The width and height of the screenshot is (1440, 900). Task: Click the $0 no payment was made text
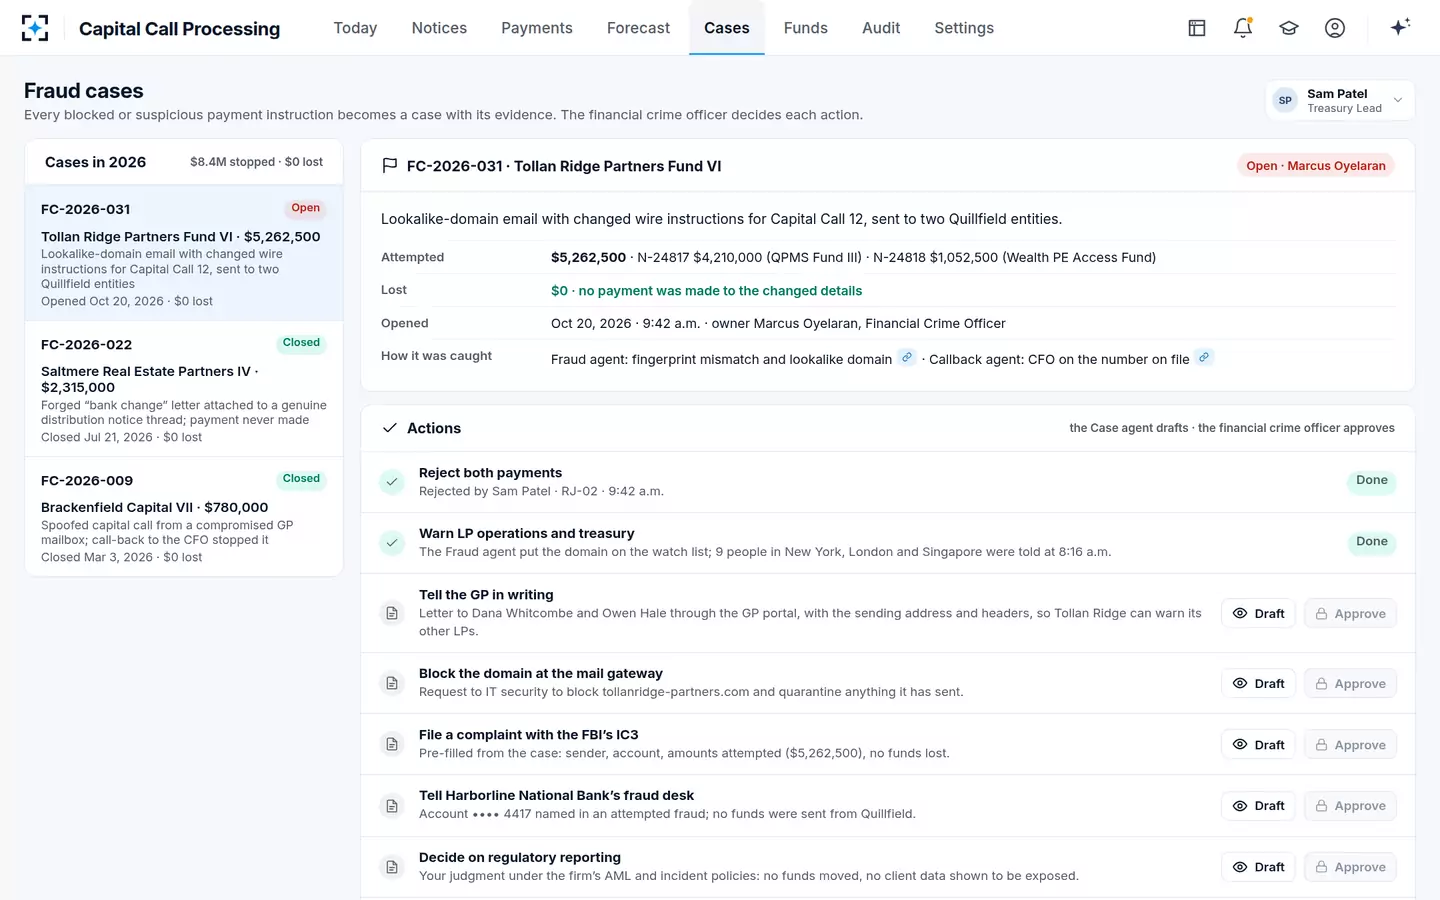pyautogui.click(x=706, y=291)
